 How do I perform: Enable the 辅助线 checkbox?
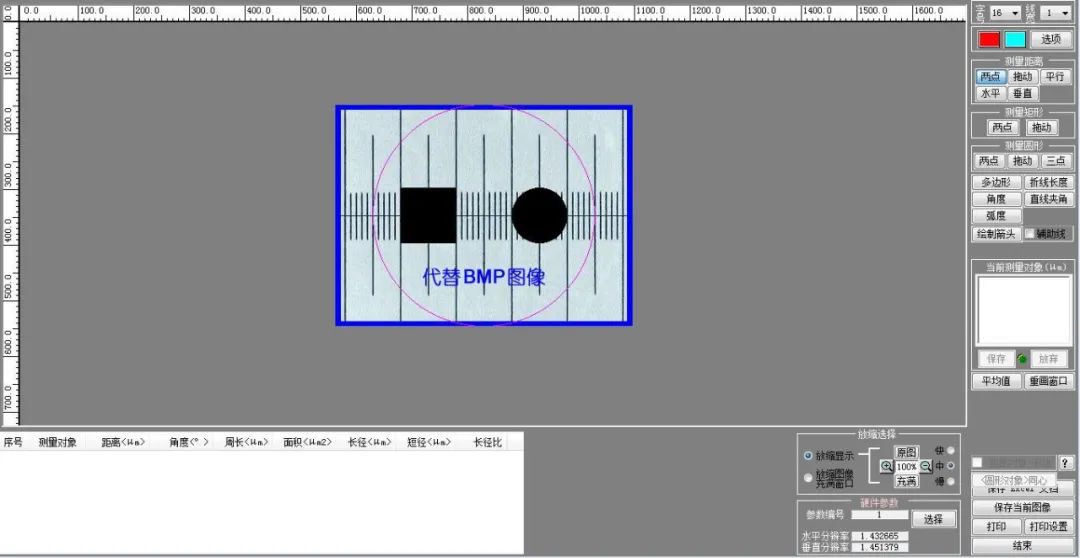pyautogui.click(x=1029, y=234)
